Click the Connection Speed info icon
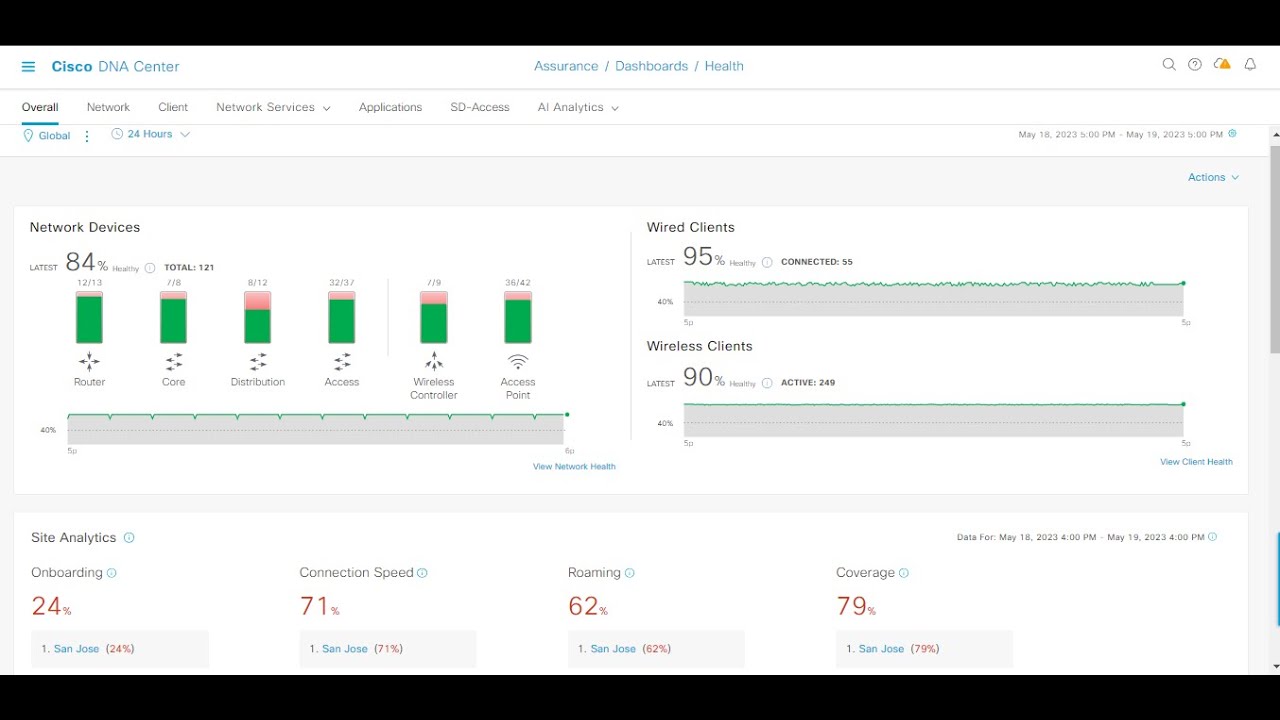 [x=422, y=573]
